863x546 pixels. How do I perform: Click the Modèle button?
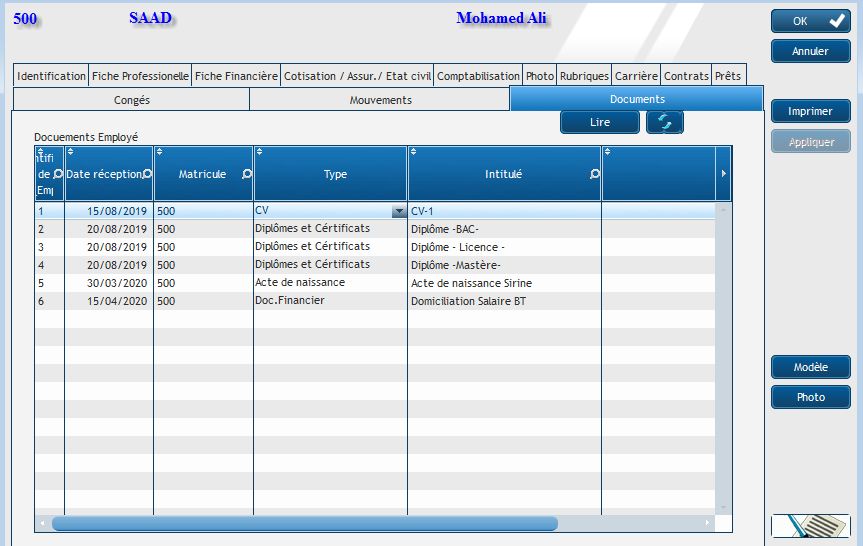click(x=810, y=367)
